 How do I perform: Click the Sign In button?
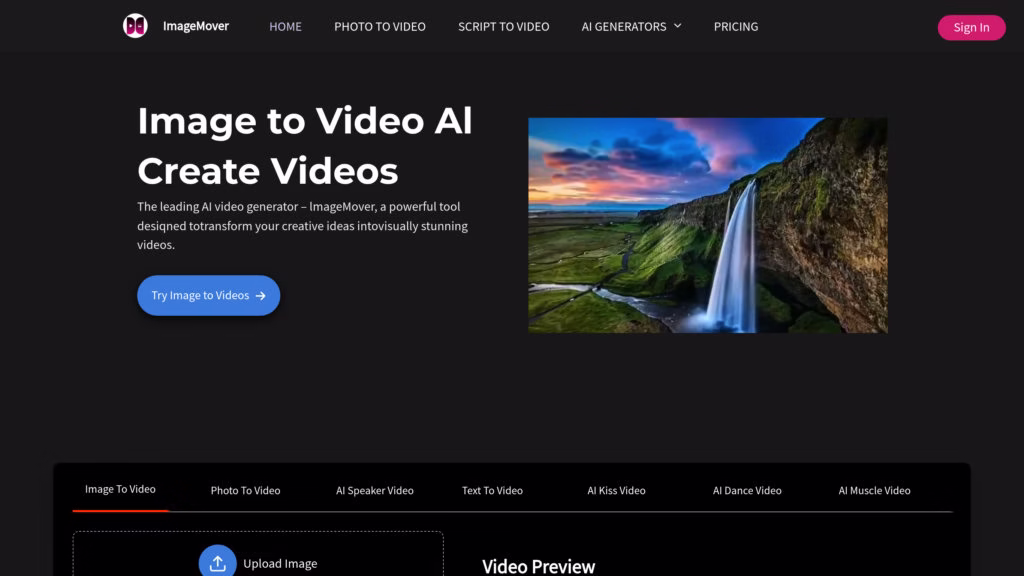pos(971,27)
